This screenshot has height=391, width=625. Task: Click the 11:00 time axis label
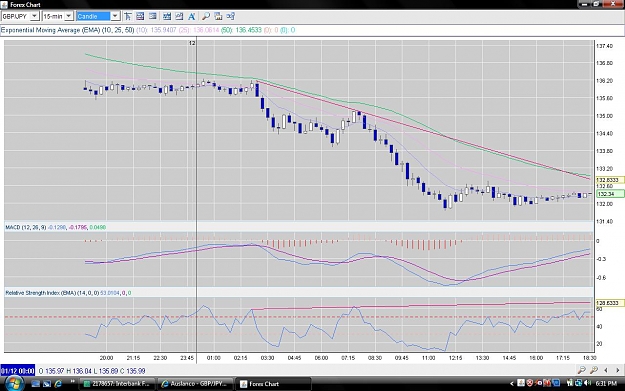click(x=428, y=358)
